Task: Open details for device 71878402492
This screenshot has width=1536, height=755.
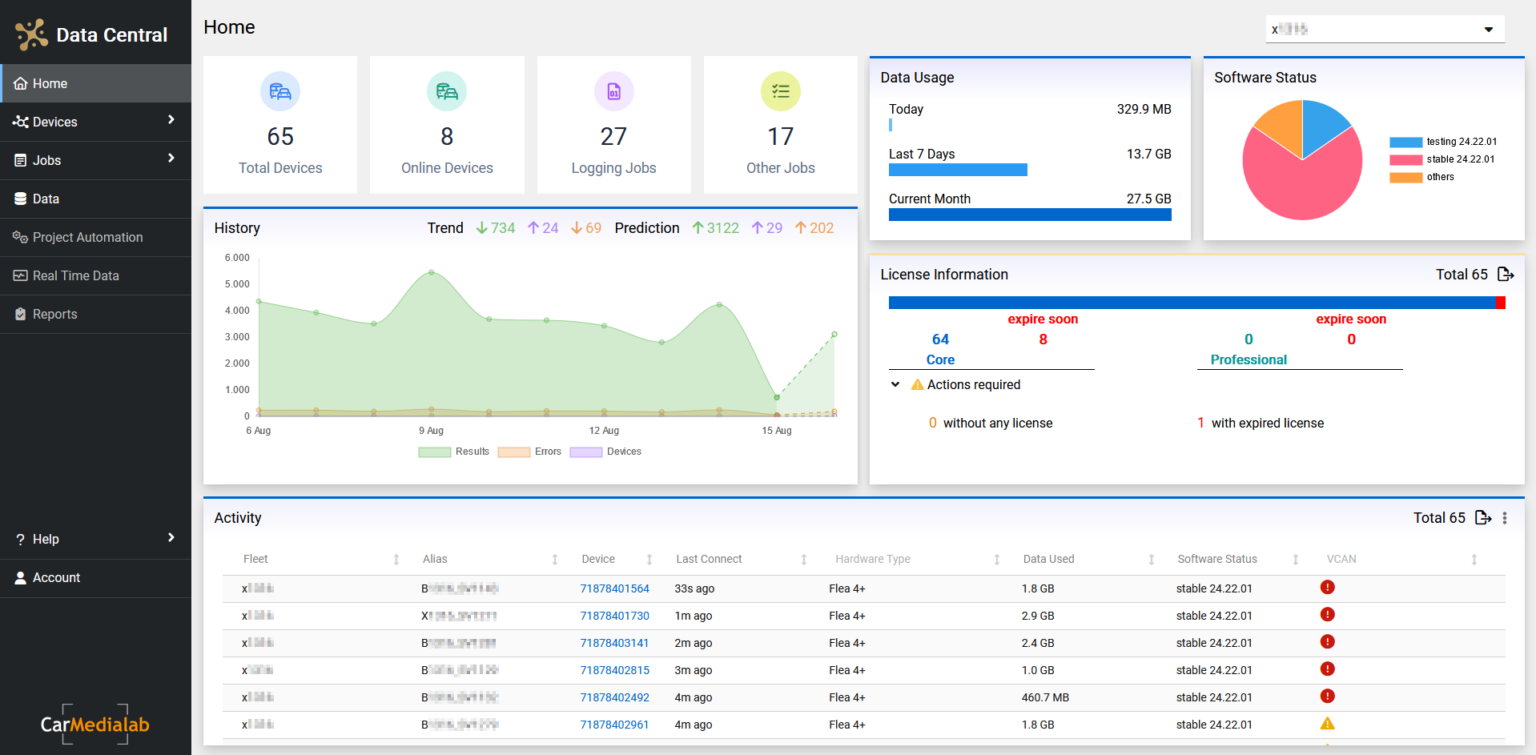Action: coord(614,696)
